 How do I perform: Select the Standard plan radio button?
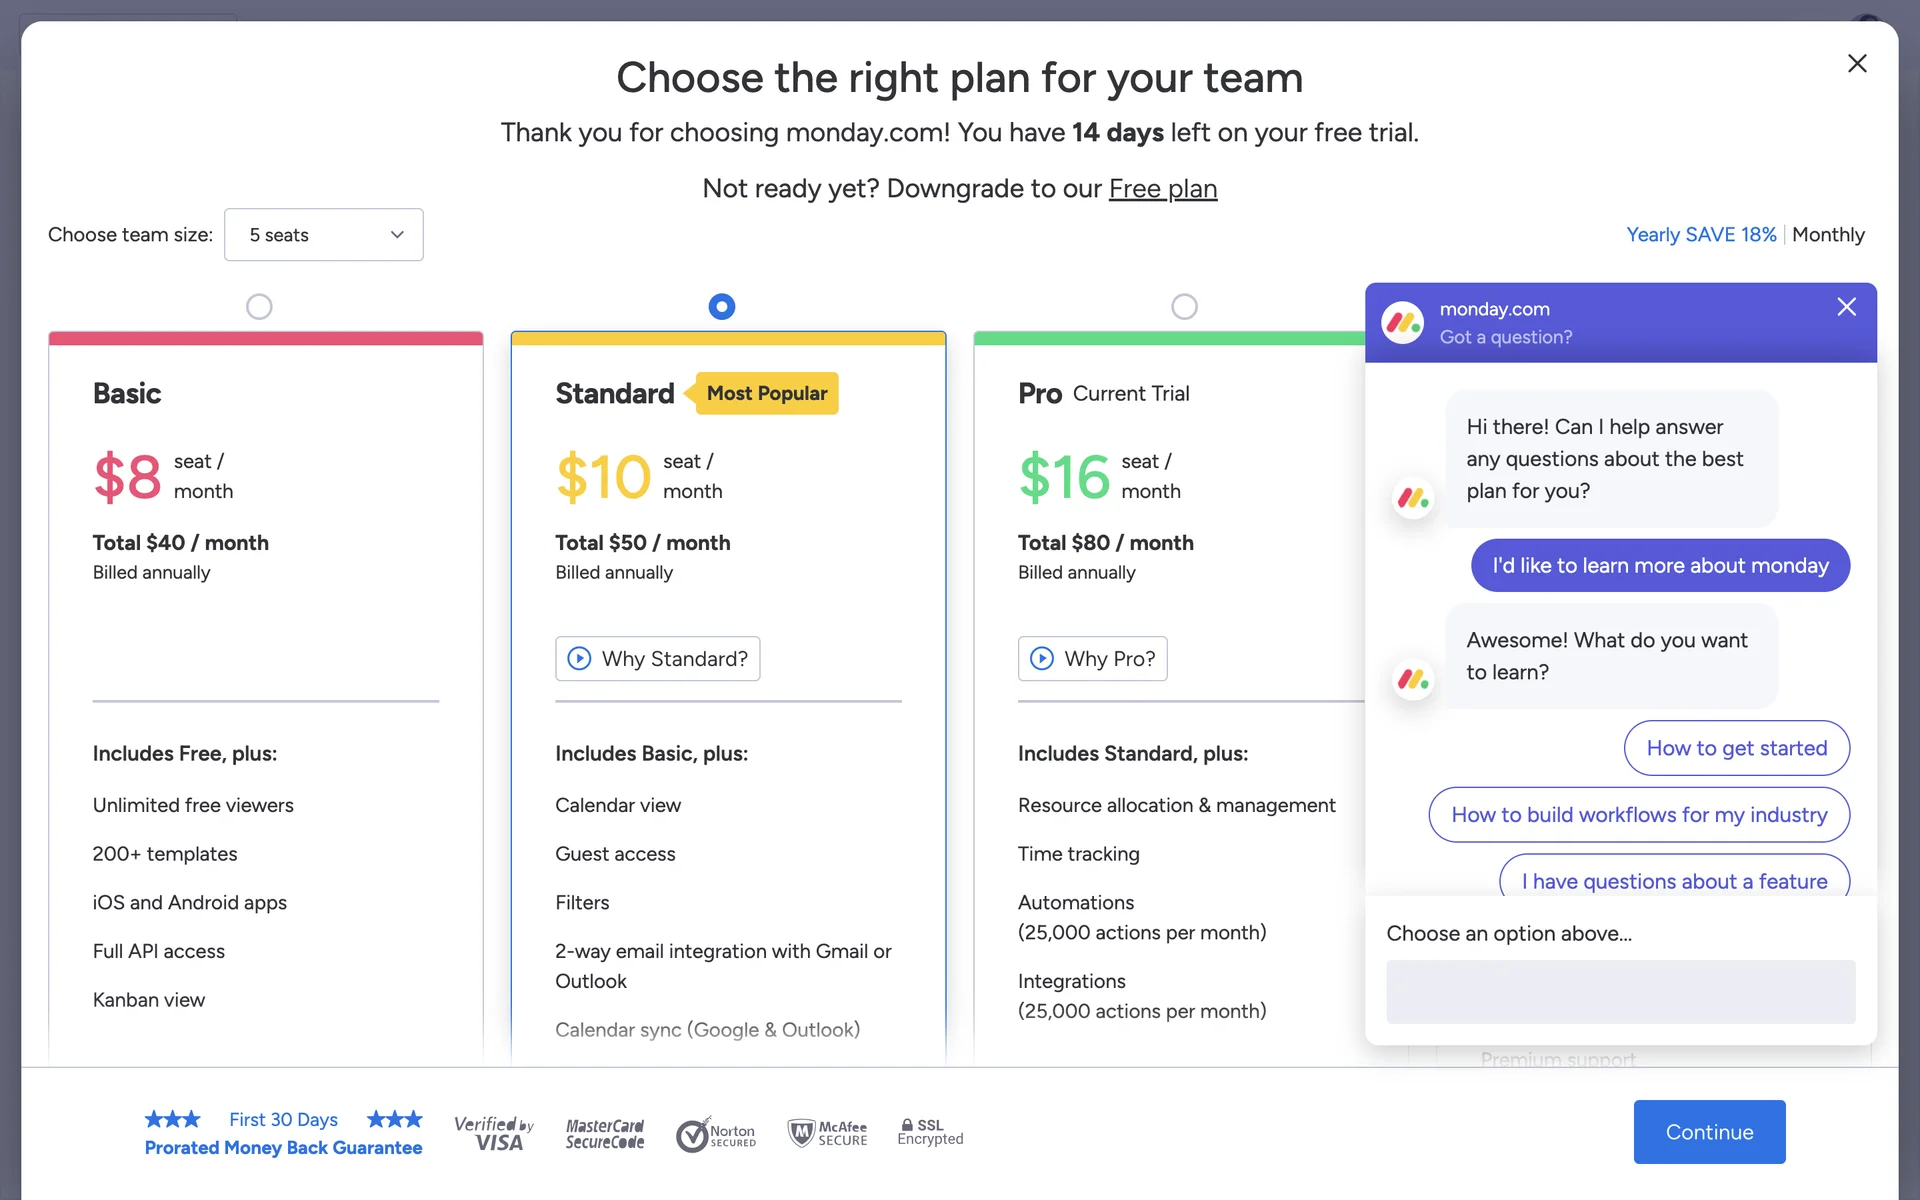coord(721,306)
